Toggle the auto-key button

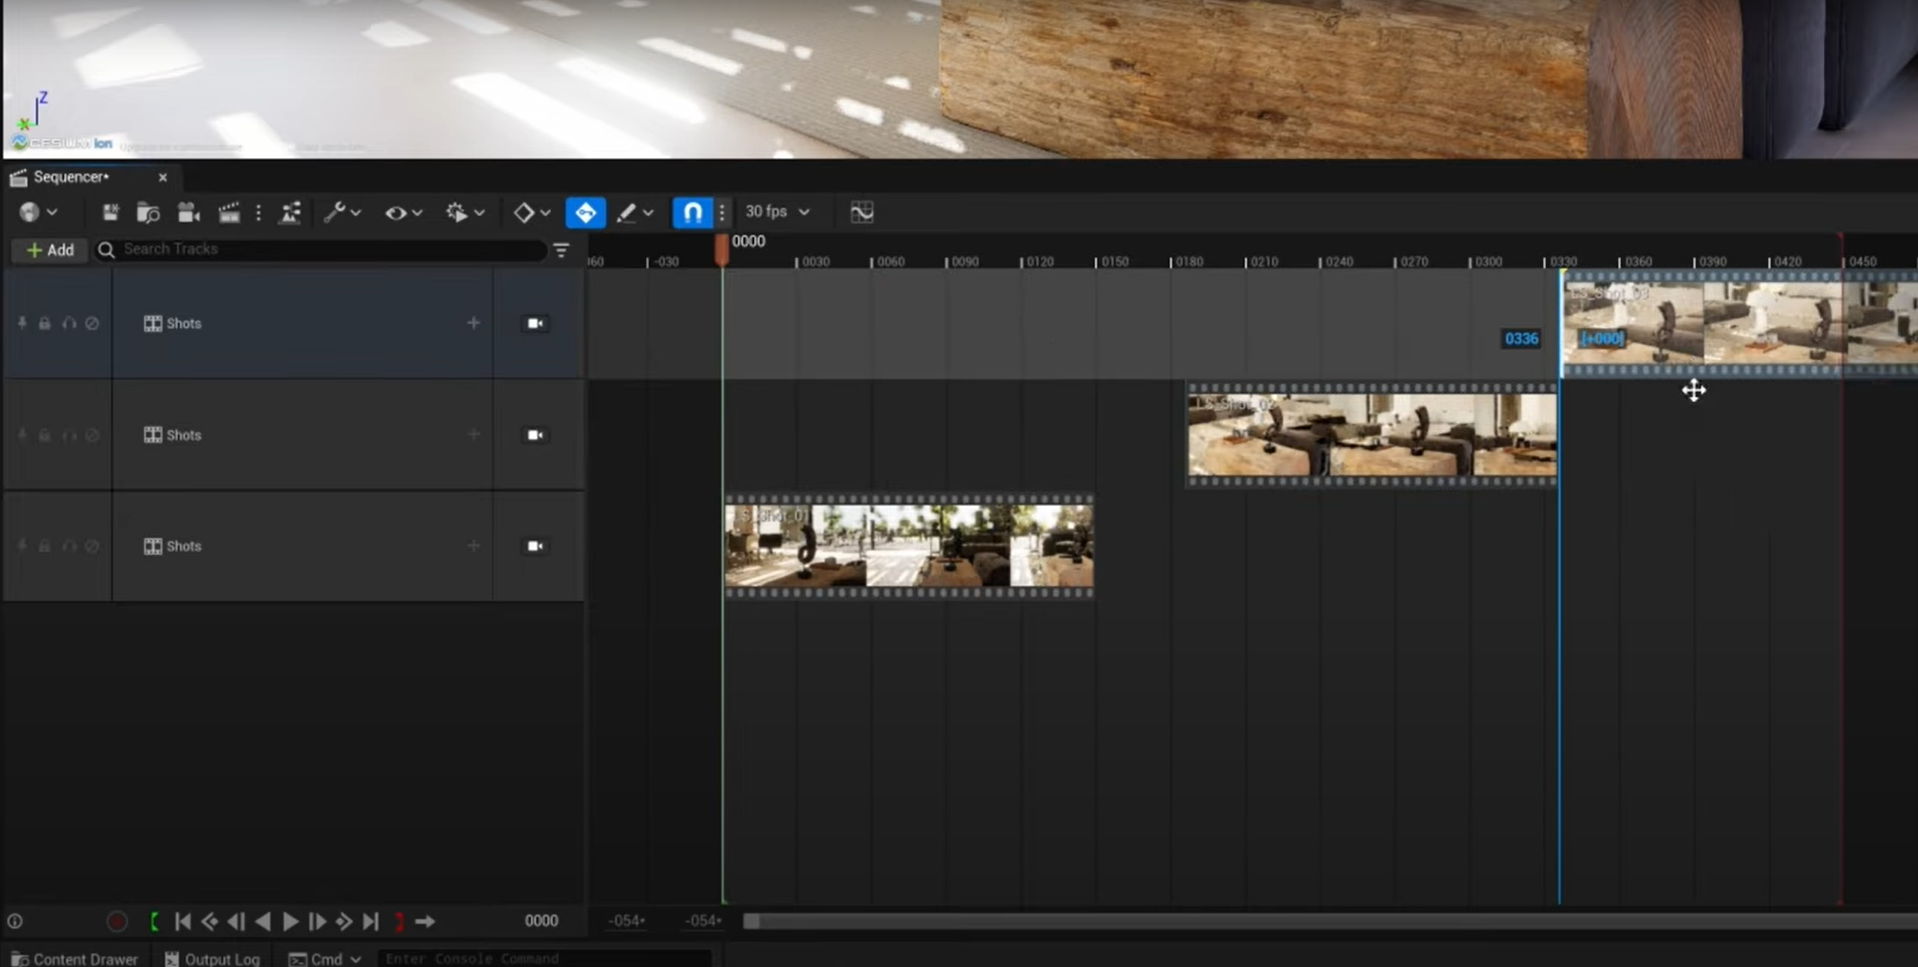coord(585,212)
